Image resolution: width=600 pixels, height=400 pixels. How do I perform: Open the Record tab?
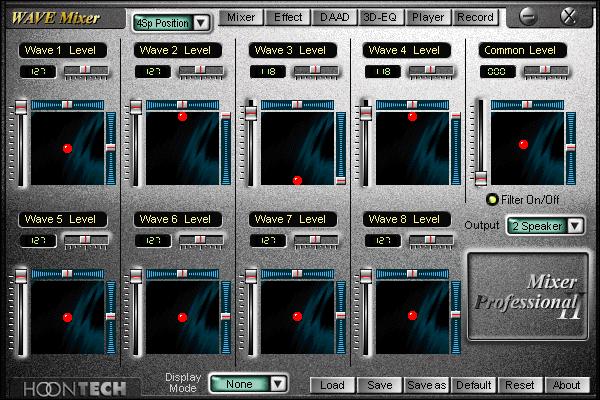pyautogui.click(x=475, y=18)
